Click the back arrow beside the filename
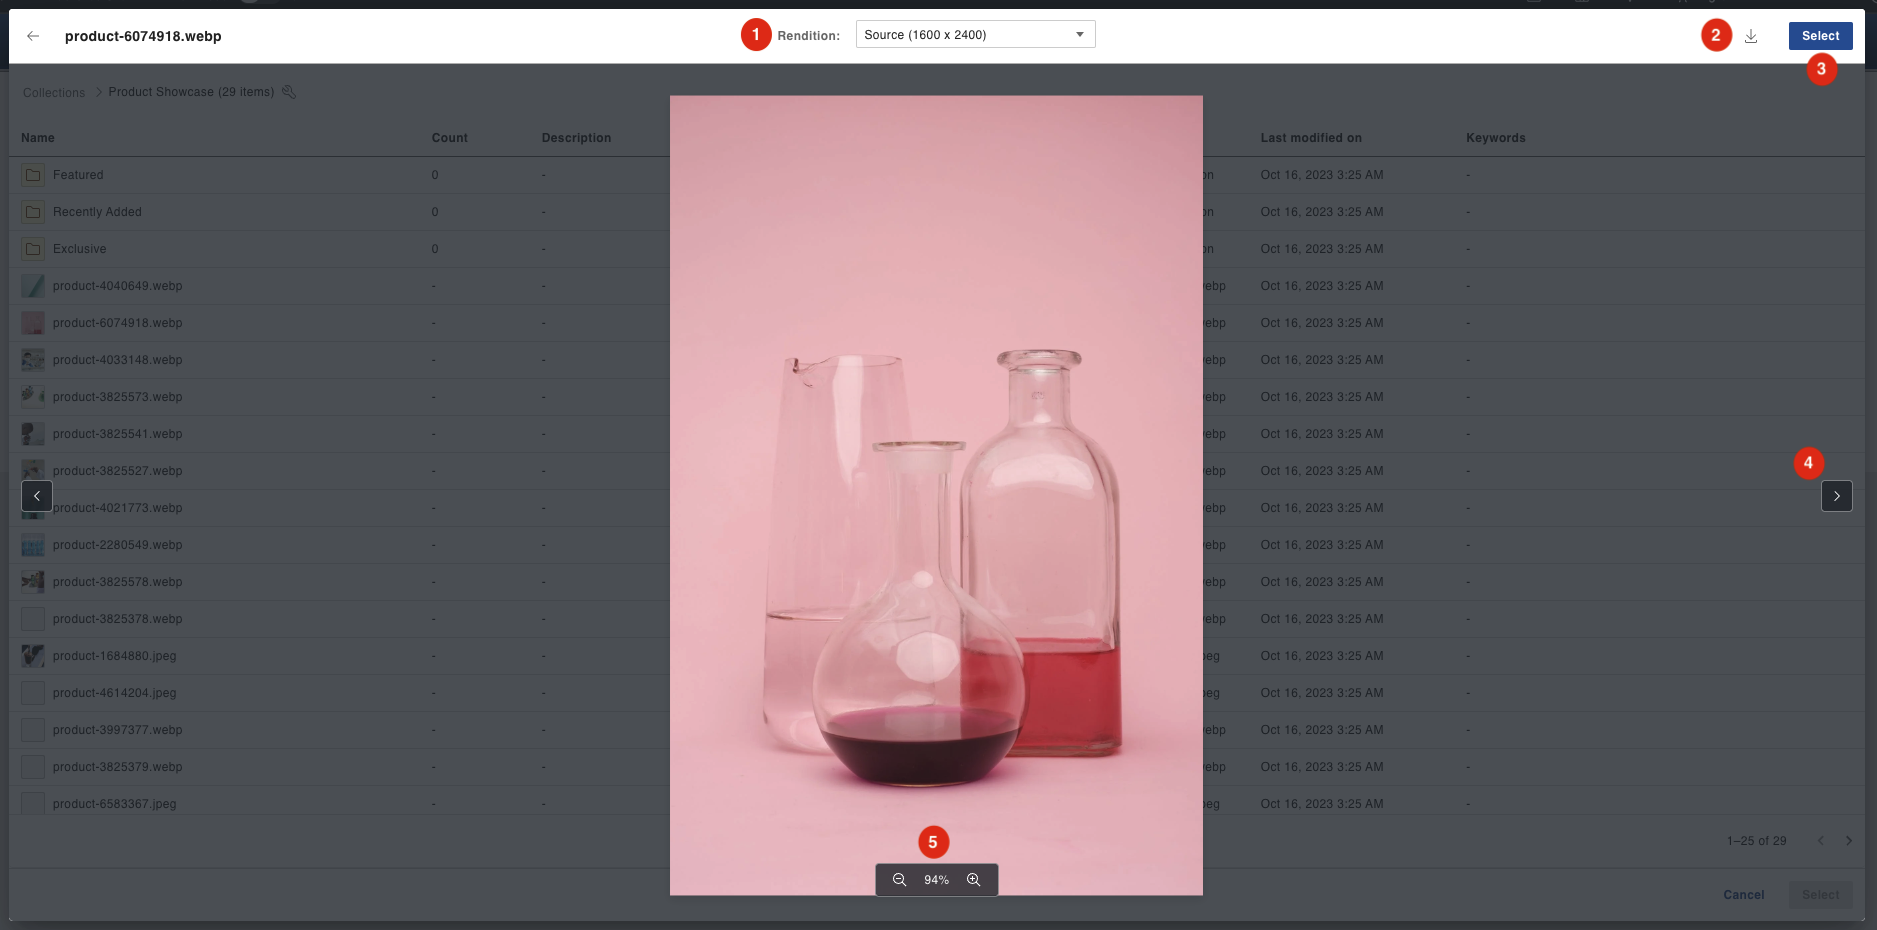 33,36
